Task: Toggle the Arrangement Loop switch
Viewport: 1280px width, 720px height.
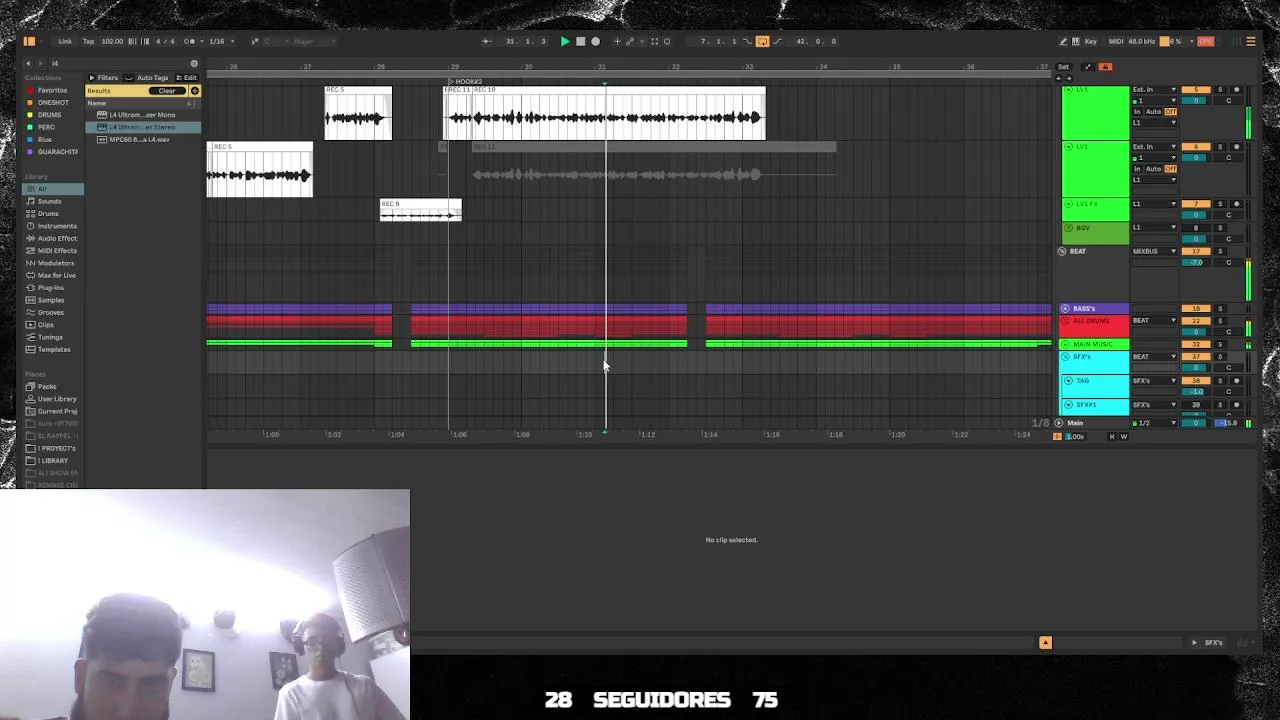Action: [x=762, y=41]
